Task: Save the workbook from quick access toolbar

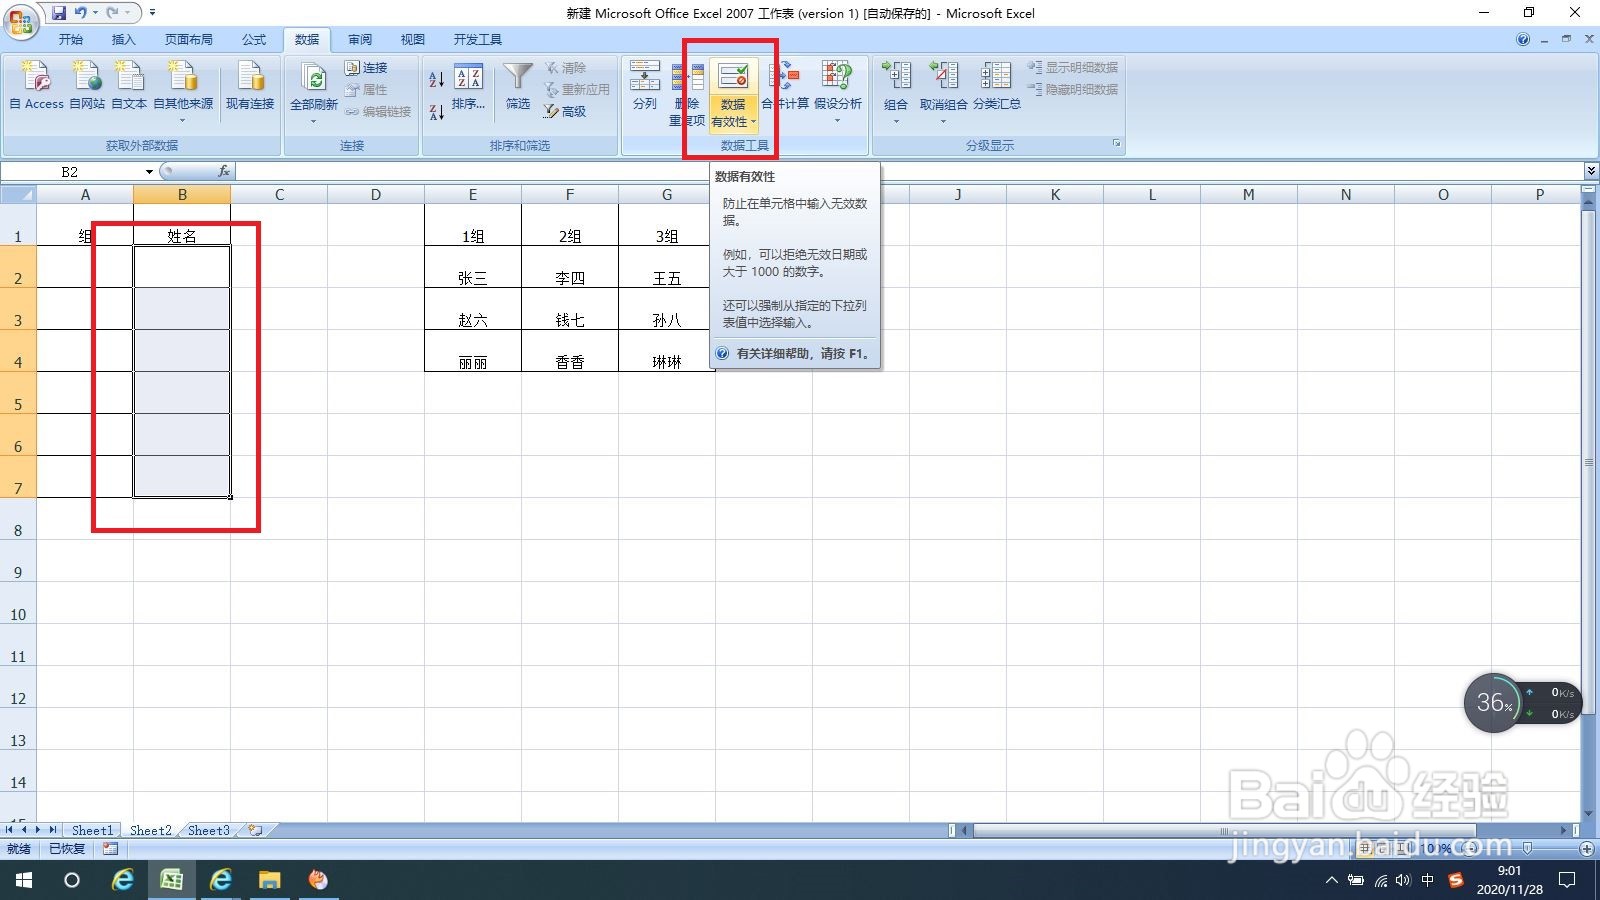Action: click(x=59, y=13)
